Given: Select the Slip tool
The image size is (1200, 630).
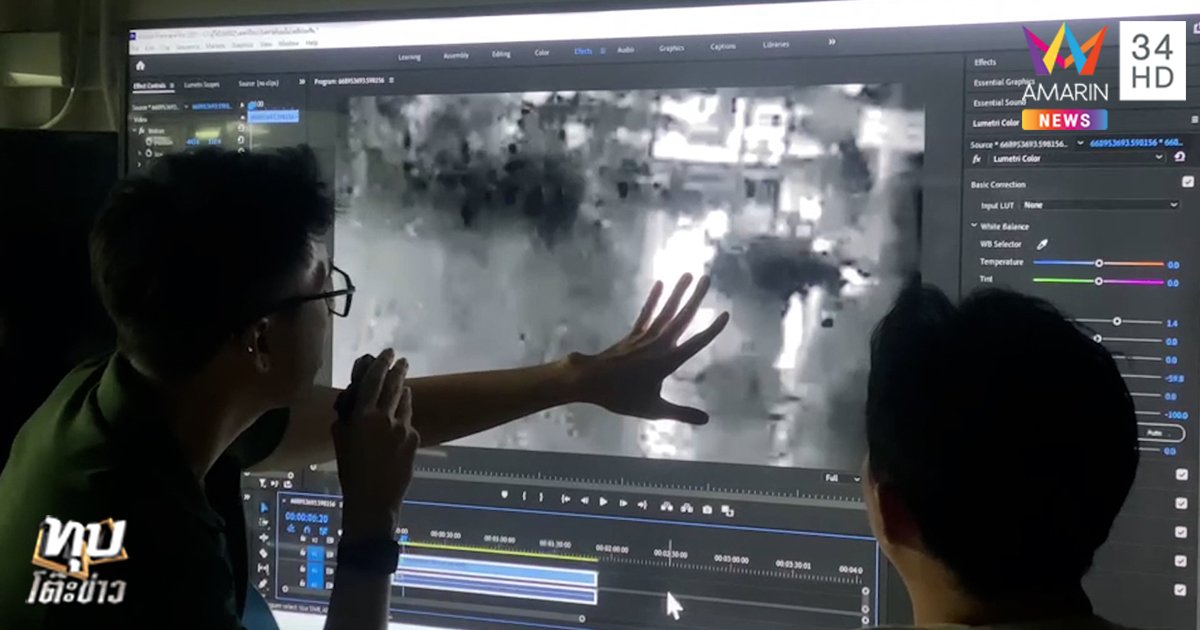Looking at the screenshot, I should pyautogui.click(x=263, y=568).
